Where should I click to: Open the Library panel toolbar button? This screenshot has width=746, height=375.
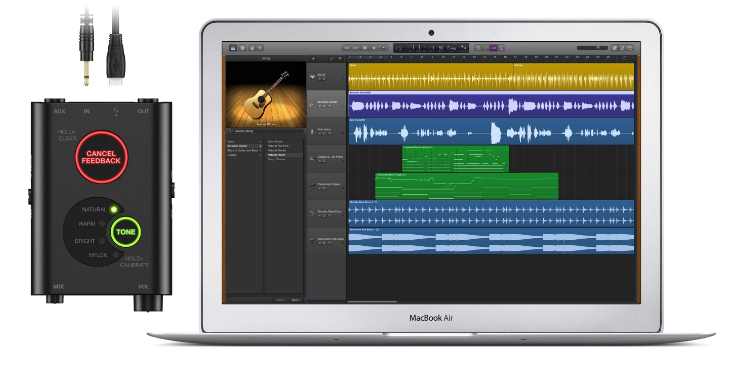(x=233, y=48)
